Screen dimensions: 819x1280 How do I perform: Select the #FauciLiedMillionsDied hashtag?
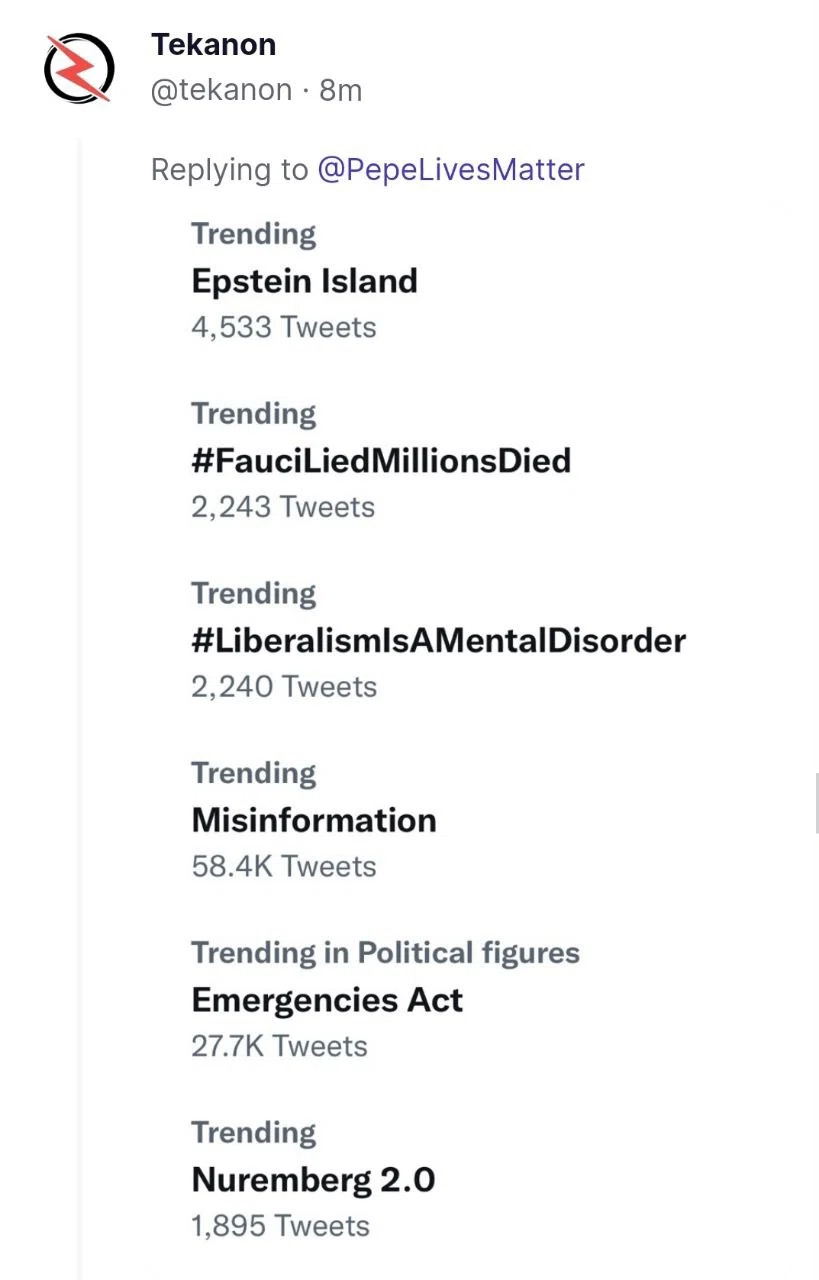click(x=381, y=461)
